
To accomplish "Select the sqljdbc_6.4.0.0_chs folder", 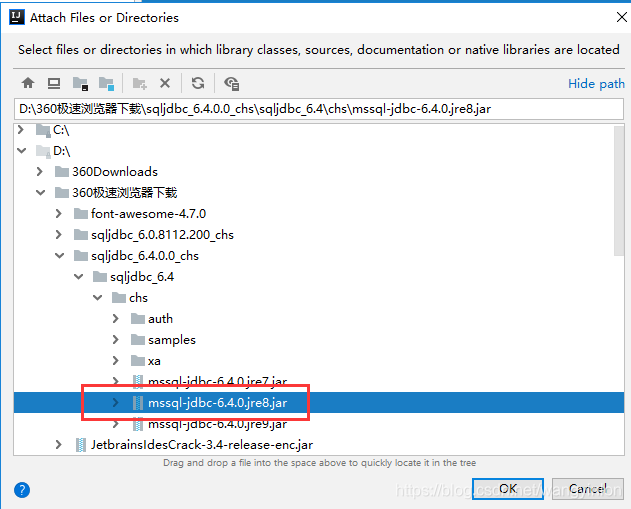I will (x=319, y=256).
